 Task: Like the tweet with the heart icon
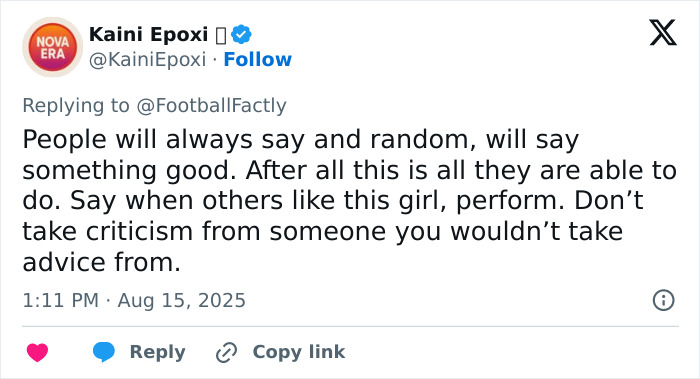tap(38, 352)
